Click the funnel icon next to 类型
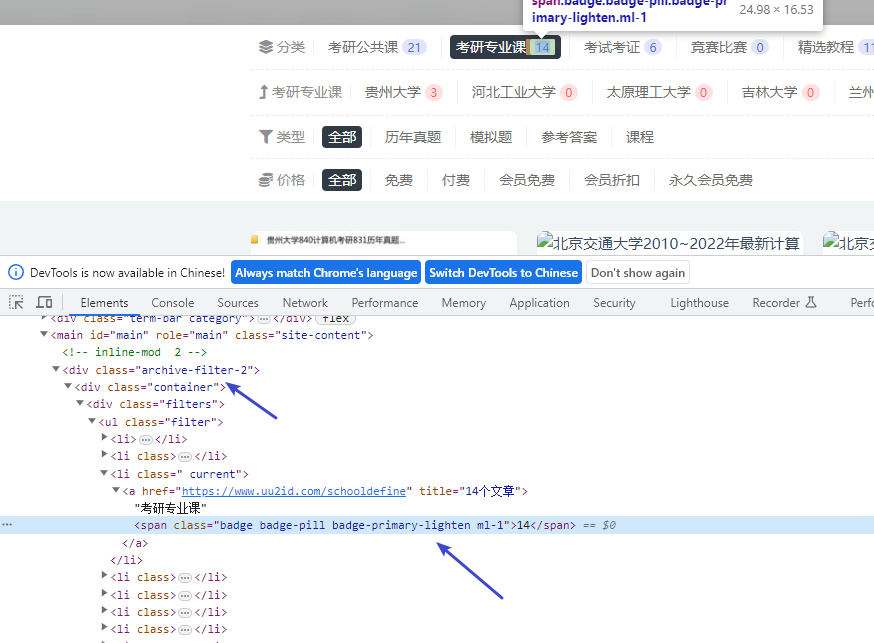The width and height of the screenshot is (874, 643). click(265, 137)
